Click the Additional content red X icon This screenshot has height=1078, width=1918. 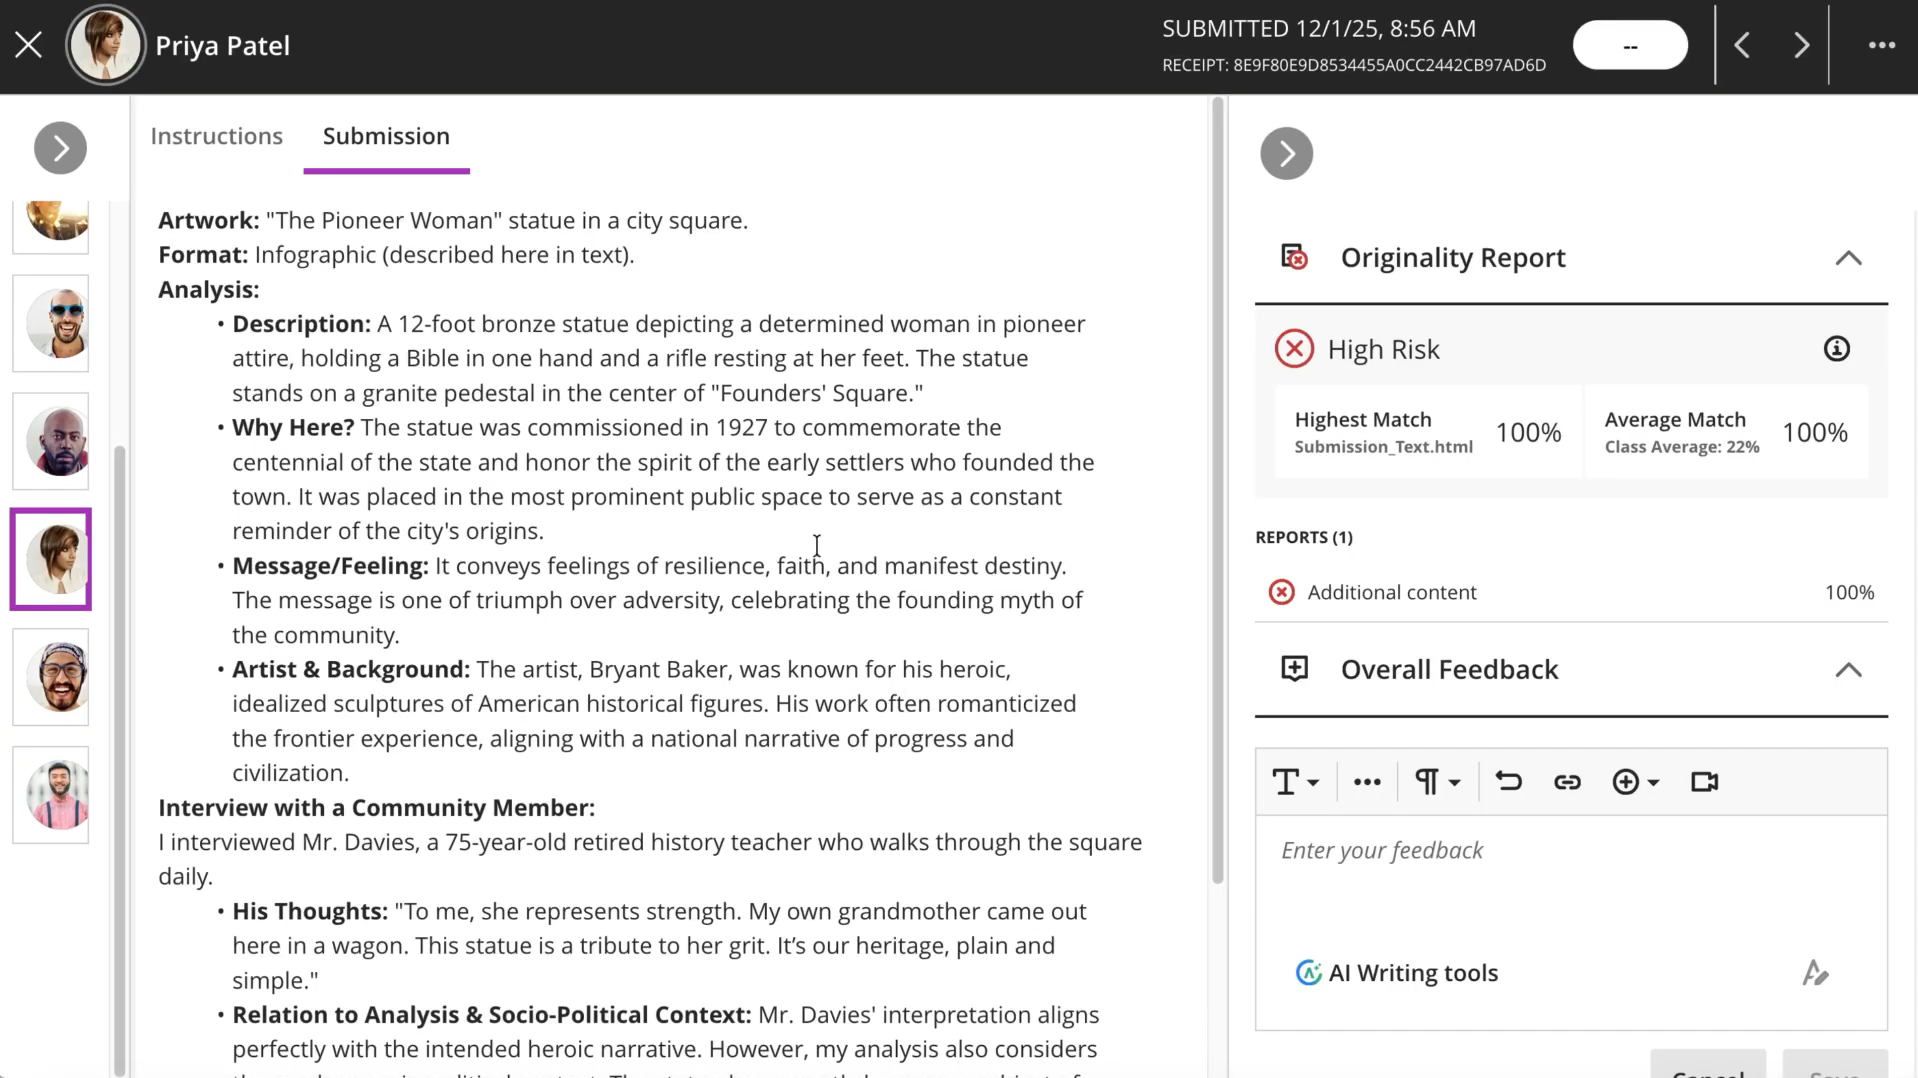tap(1281, 592)
